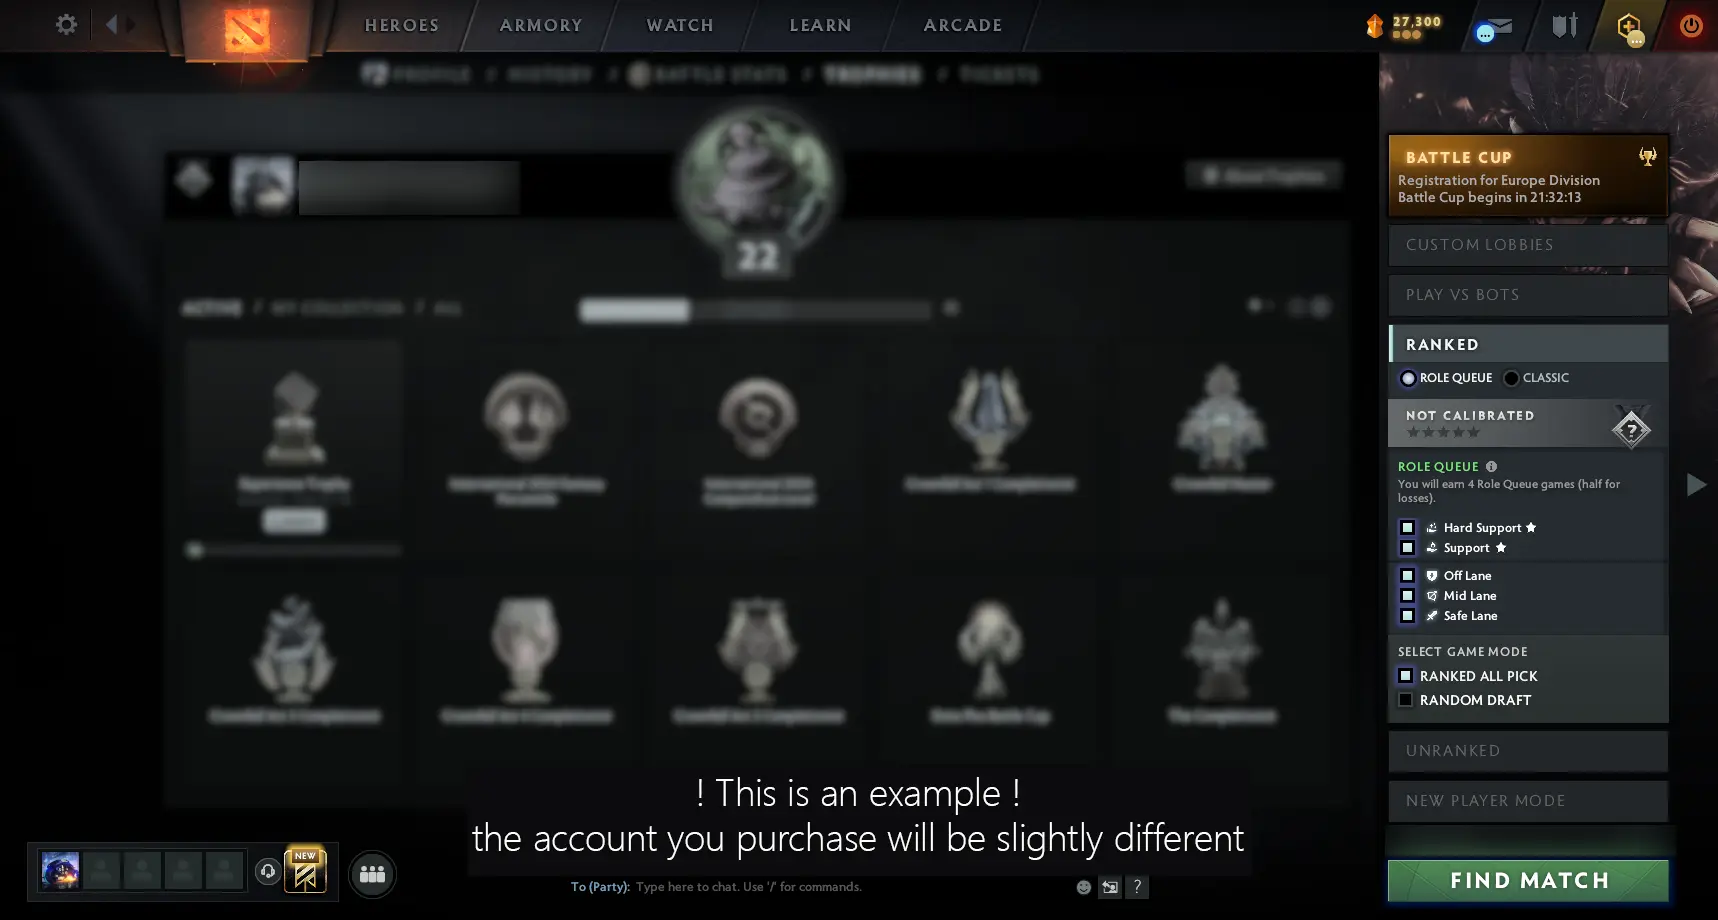This screenshot has width=1718, height=920.
Task: Open the mail notifications icon
Action: point(1495,29)
